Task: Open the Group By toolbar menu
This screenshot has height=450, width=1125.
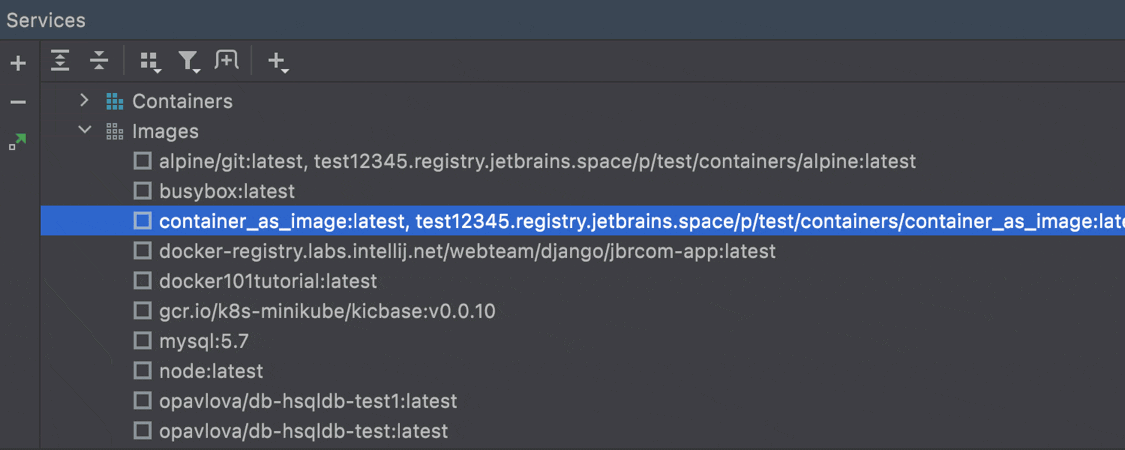Action: (x=151, y=62)
